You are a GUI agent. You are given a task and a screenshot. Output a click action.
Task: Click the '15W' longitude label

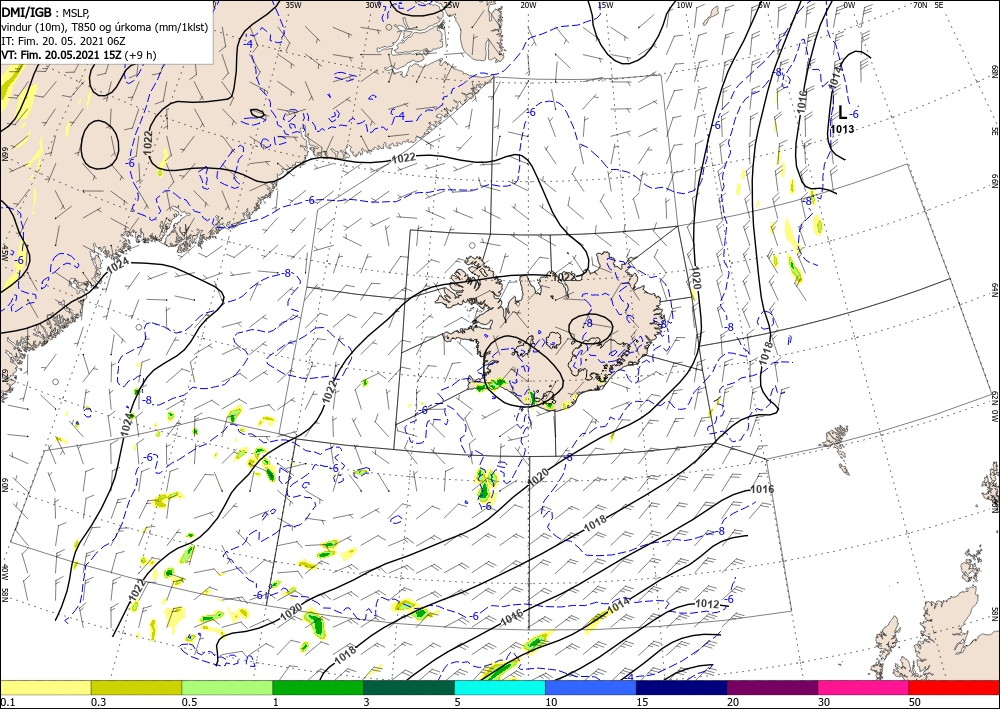click(605, 5)
